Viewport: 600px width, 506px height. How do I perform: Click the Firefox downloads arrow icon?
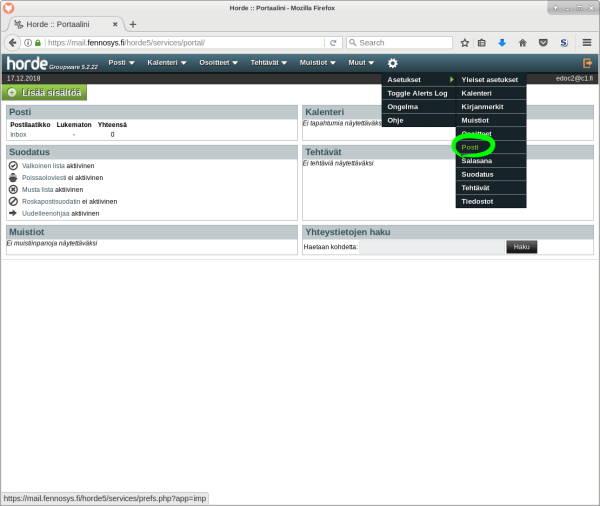click(x=502, y=43)
